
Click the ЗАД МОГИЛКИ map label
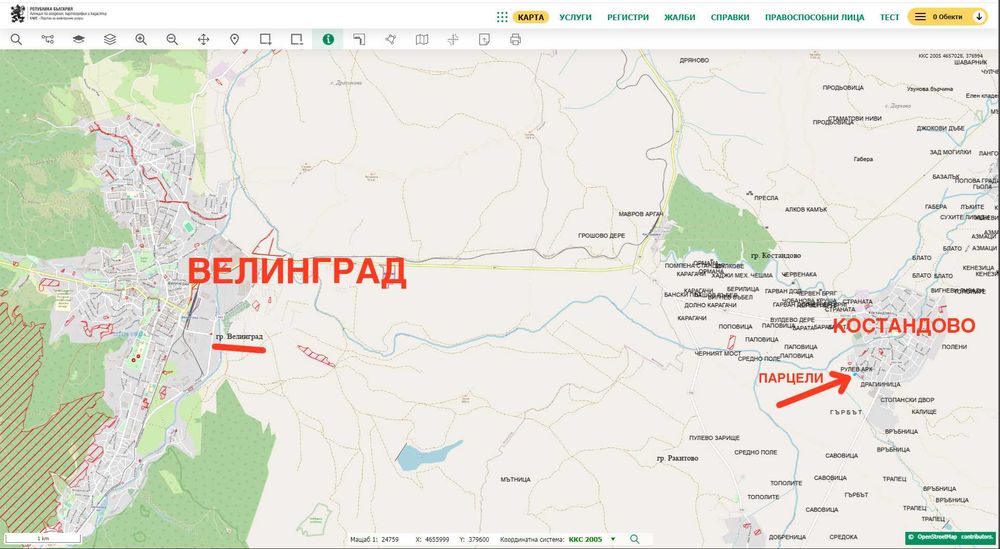pos(950,152)
